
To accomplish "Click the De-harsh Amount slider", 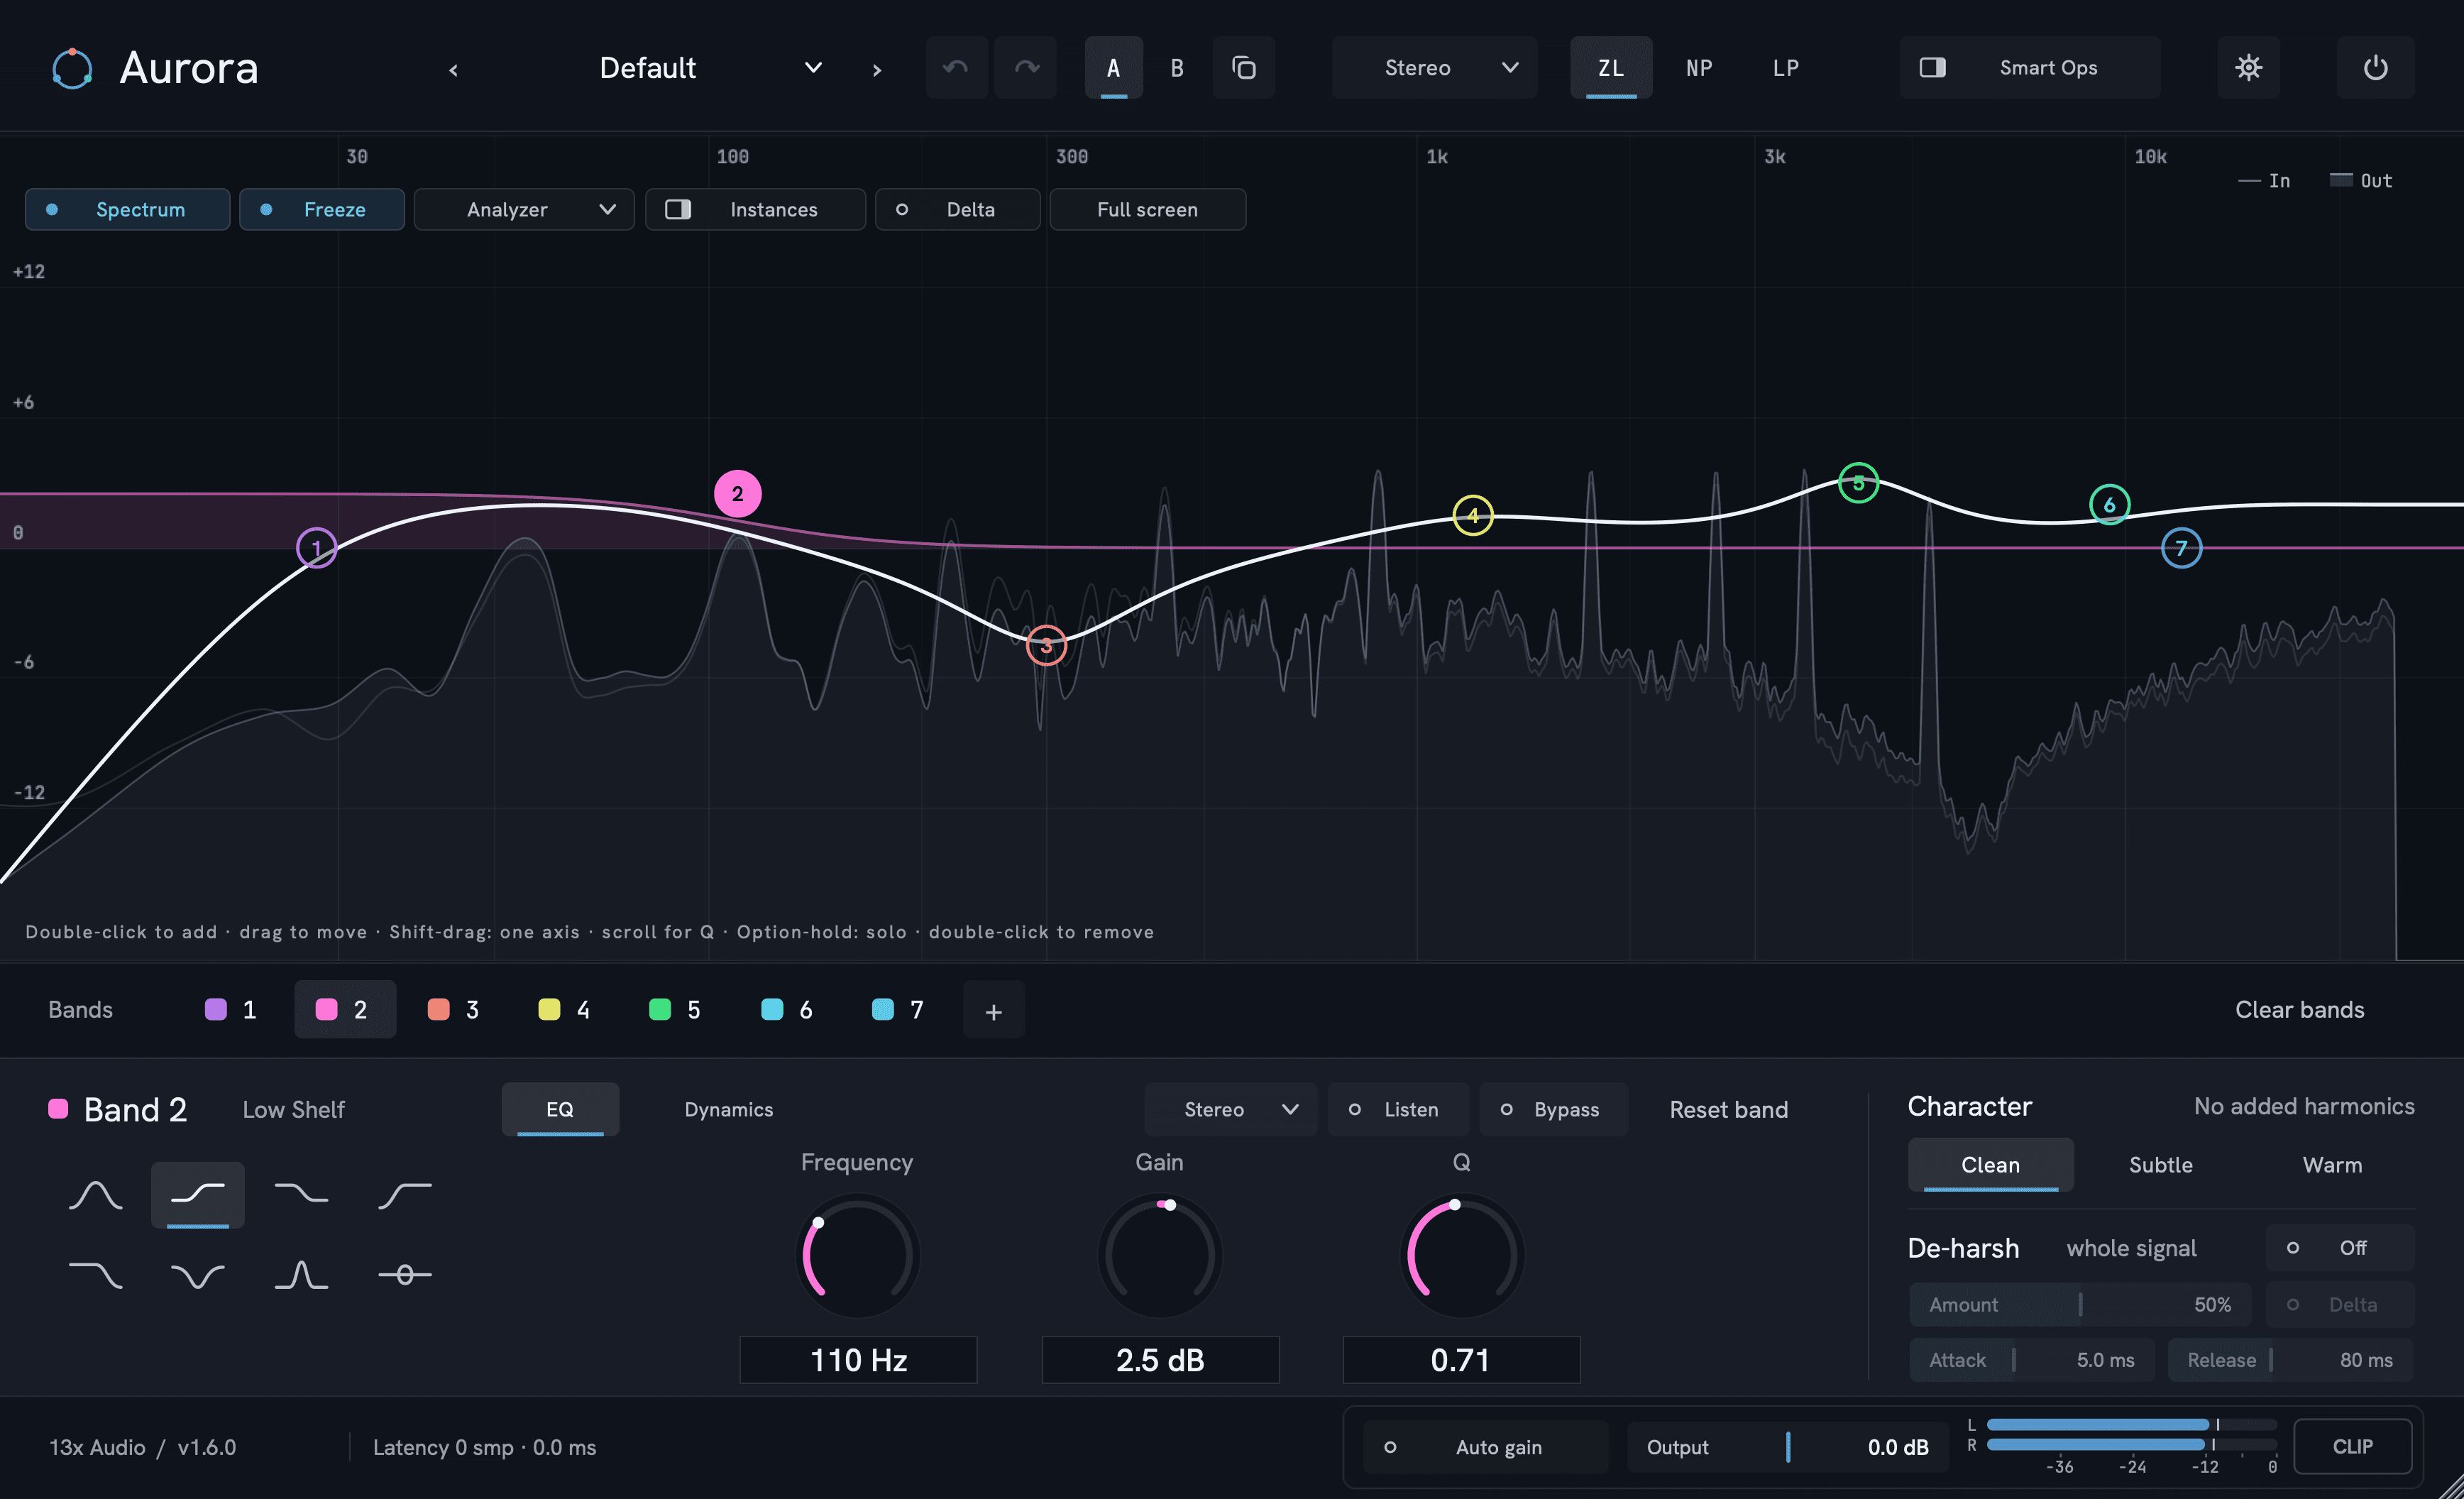I will pos(2080,1305).
